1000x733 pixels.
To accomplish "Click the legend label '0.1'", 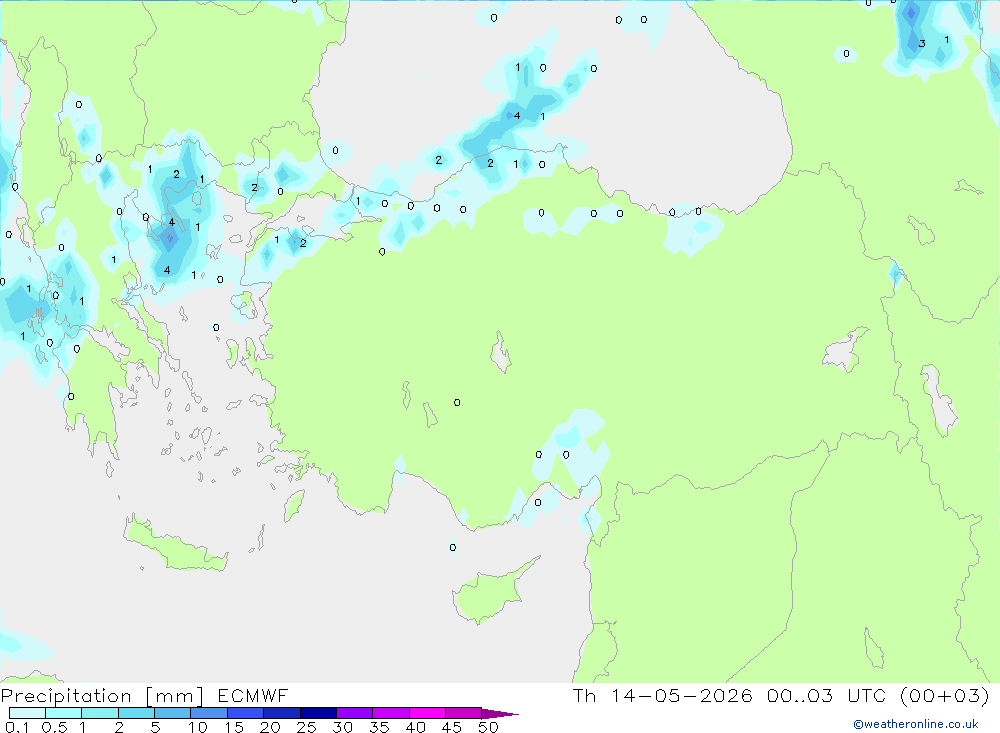I will coord(17,727).
